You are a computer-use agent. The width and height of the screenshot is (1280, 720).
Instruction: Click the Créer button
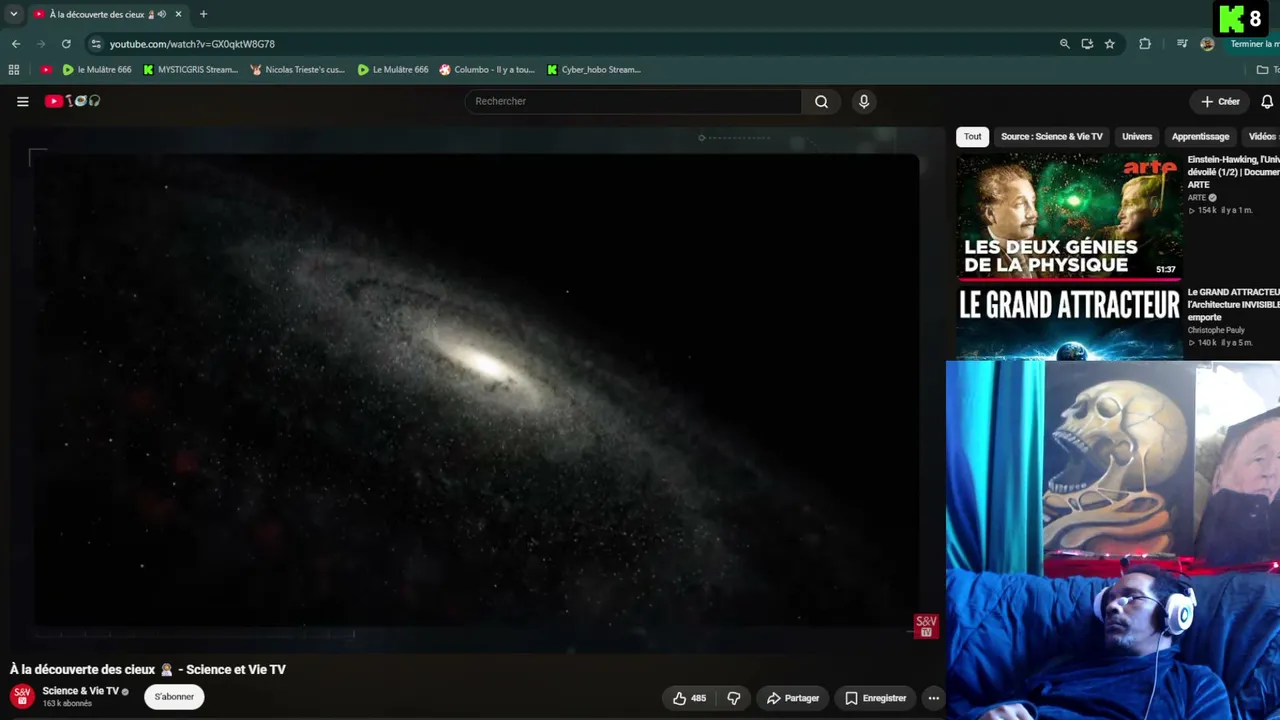[x=1220, y=101]
